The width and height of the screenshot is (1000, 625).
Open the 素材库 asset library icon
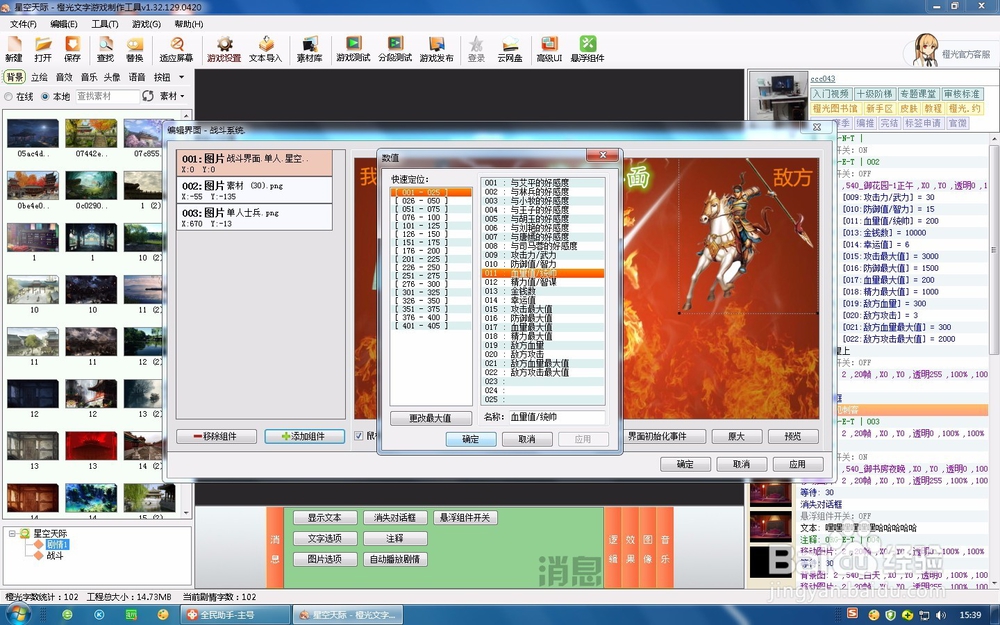coord(309,49)
